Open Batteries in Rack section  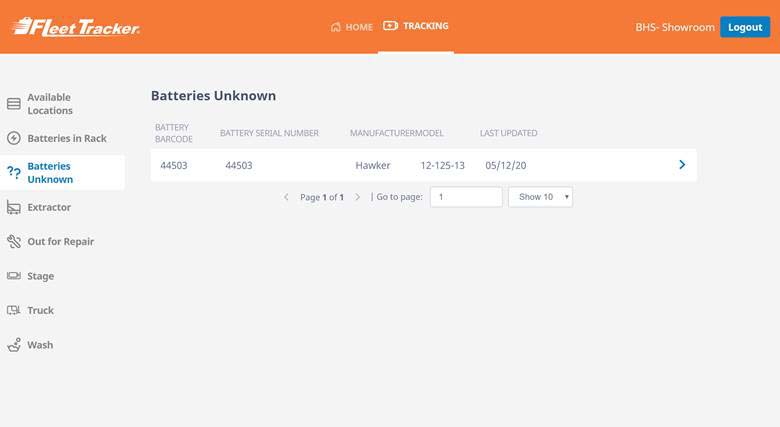click(67, 138)
